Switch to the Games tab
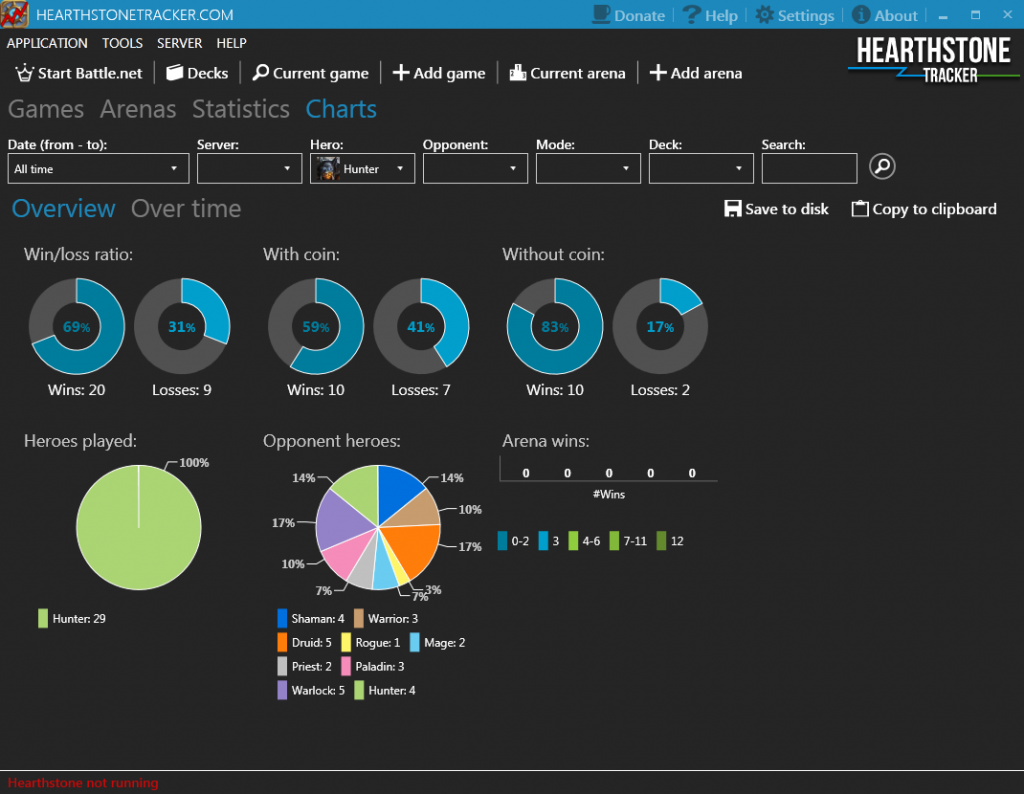Screen dimensions: 1024x794 pyautogui.click(x=46, y=109)
